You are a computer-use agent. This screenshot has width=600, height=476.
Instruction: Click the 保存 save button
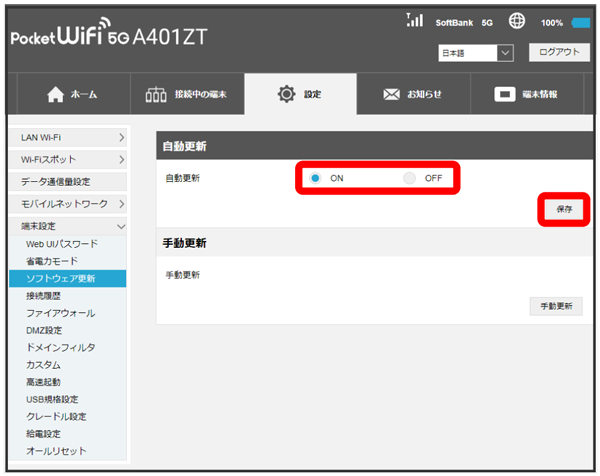point(563,209)
